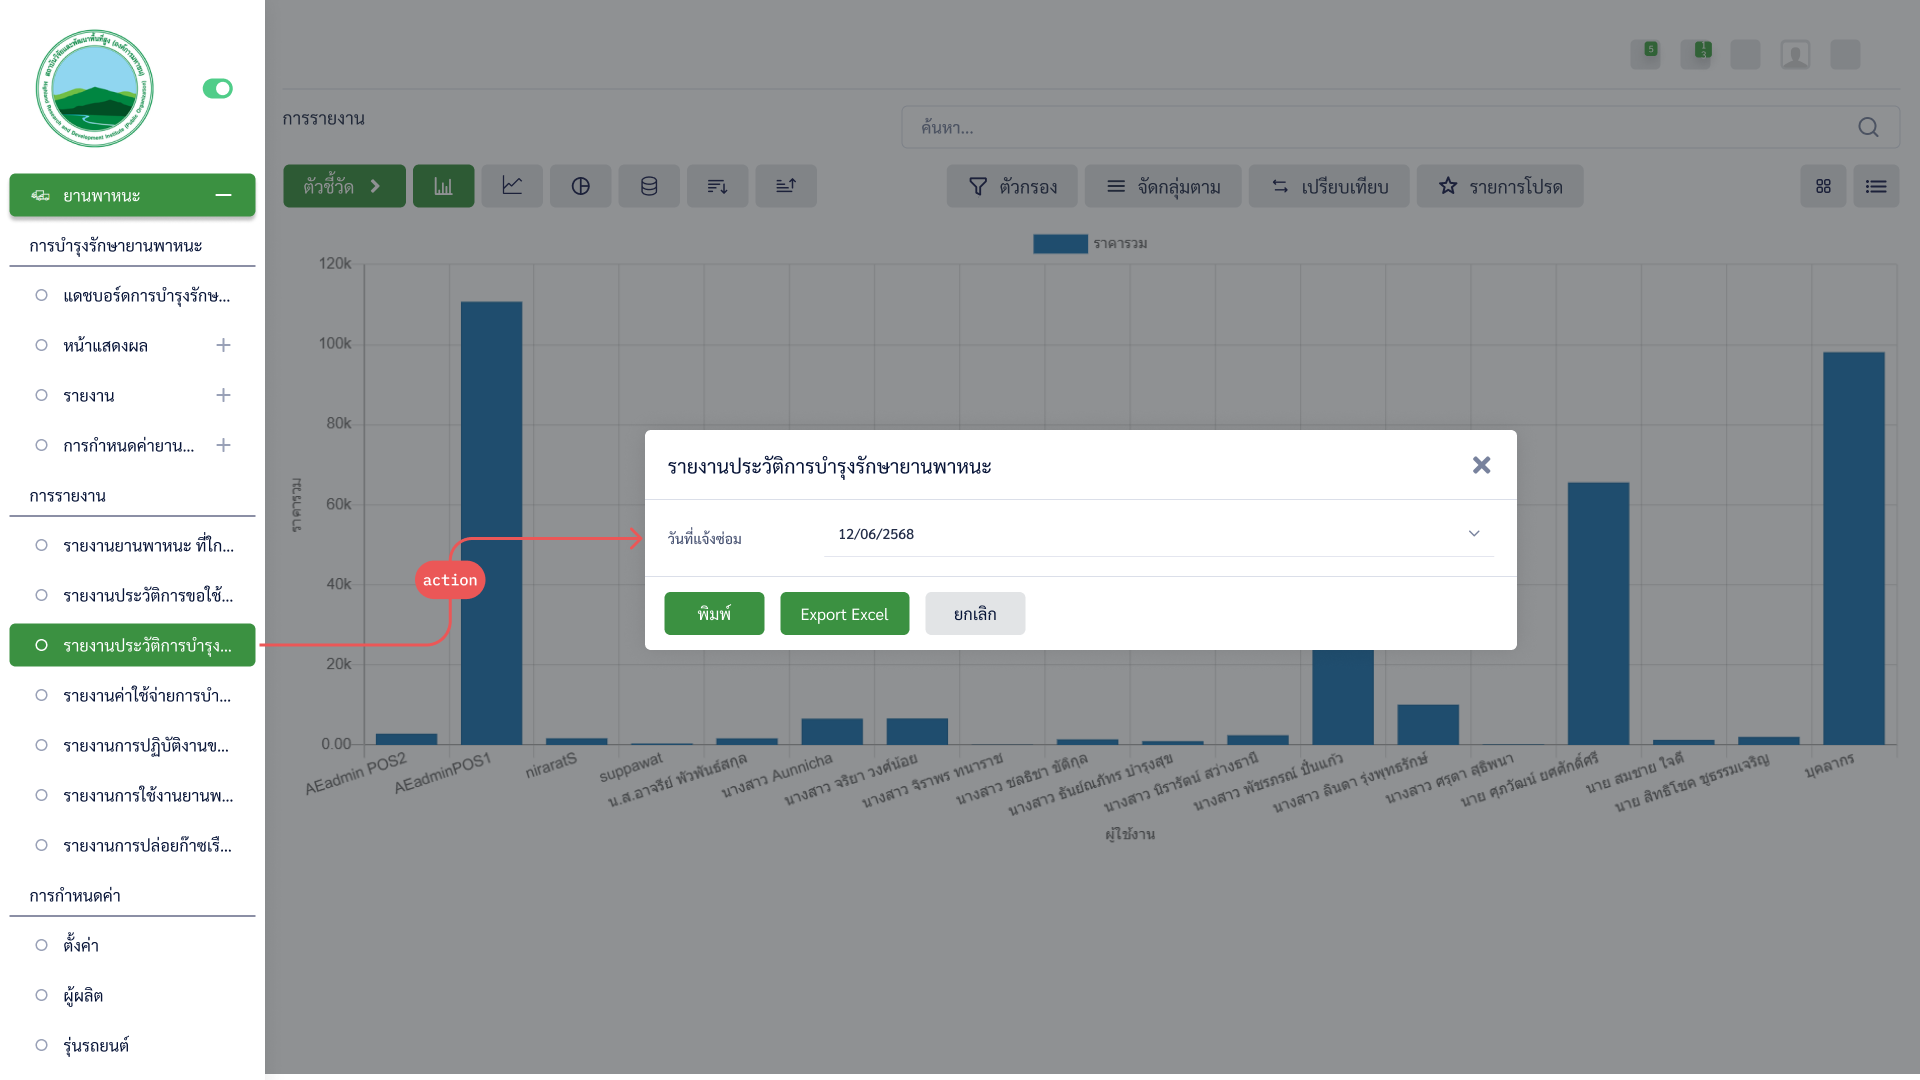
Task: Switch to kanban grid view icon
Action: coord(1823,186)
